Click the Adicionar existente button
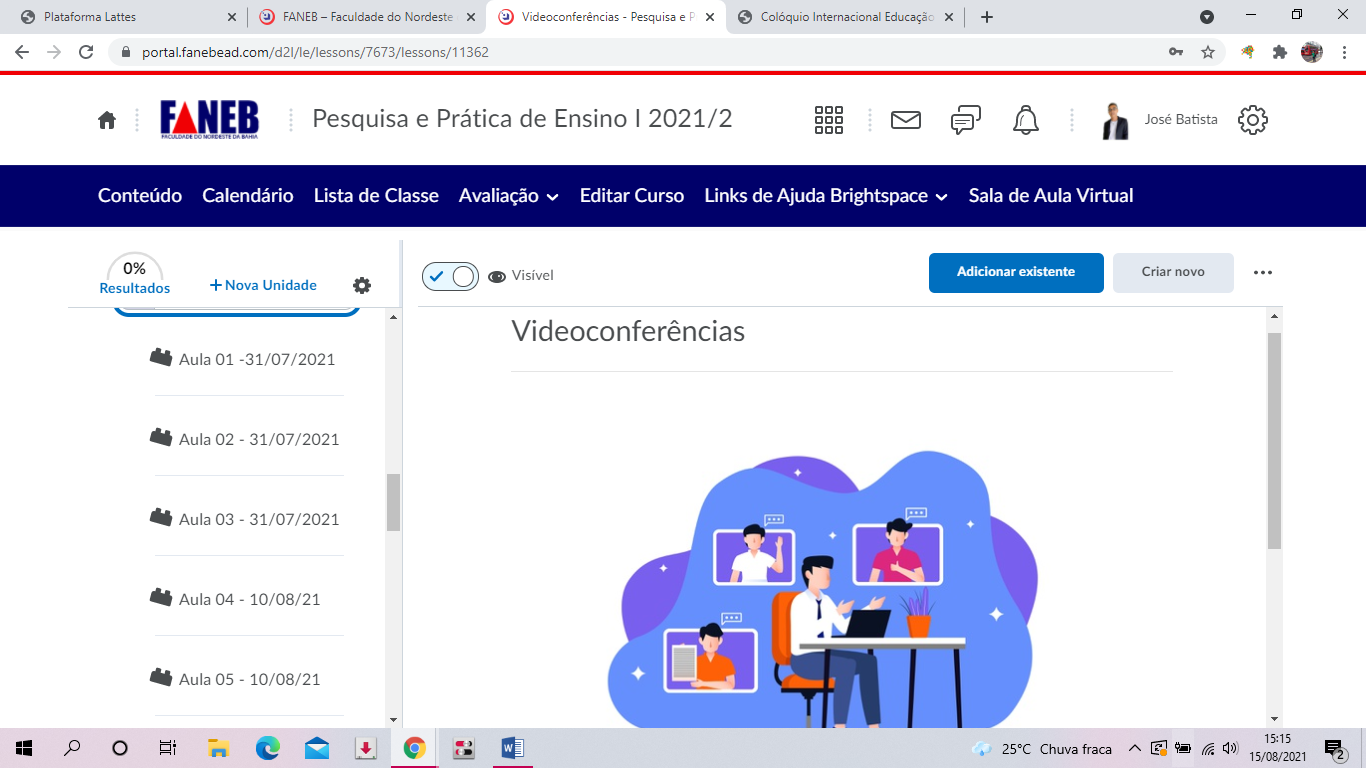The image size is (1366, 768). (1015, 272)
